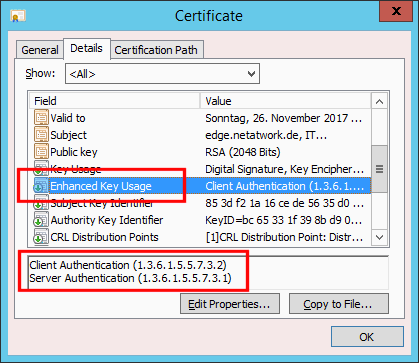The height and width of the screenshot is (363, 419).
Task: Click the Copy to File button
Action: pyautogui.click(x=339, y=304)
